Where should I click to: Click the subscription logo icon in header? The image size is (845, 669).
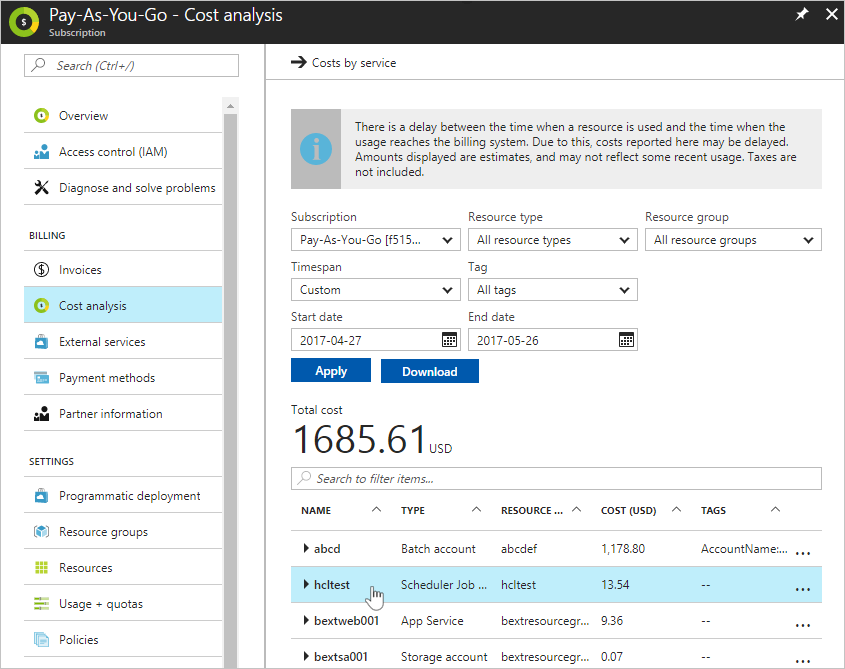coord(23,22)
